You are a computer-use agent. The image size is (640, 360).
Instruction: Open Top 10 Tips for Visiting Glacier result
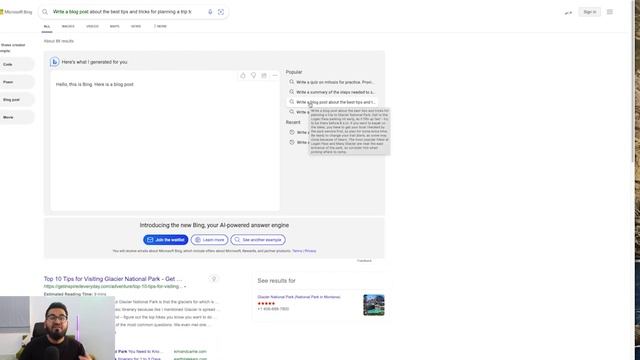[x=113, y=279]
